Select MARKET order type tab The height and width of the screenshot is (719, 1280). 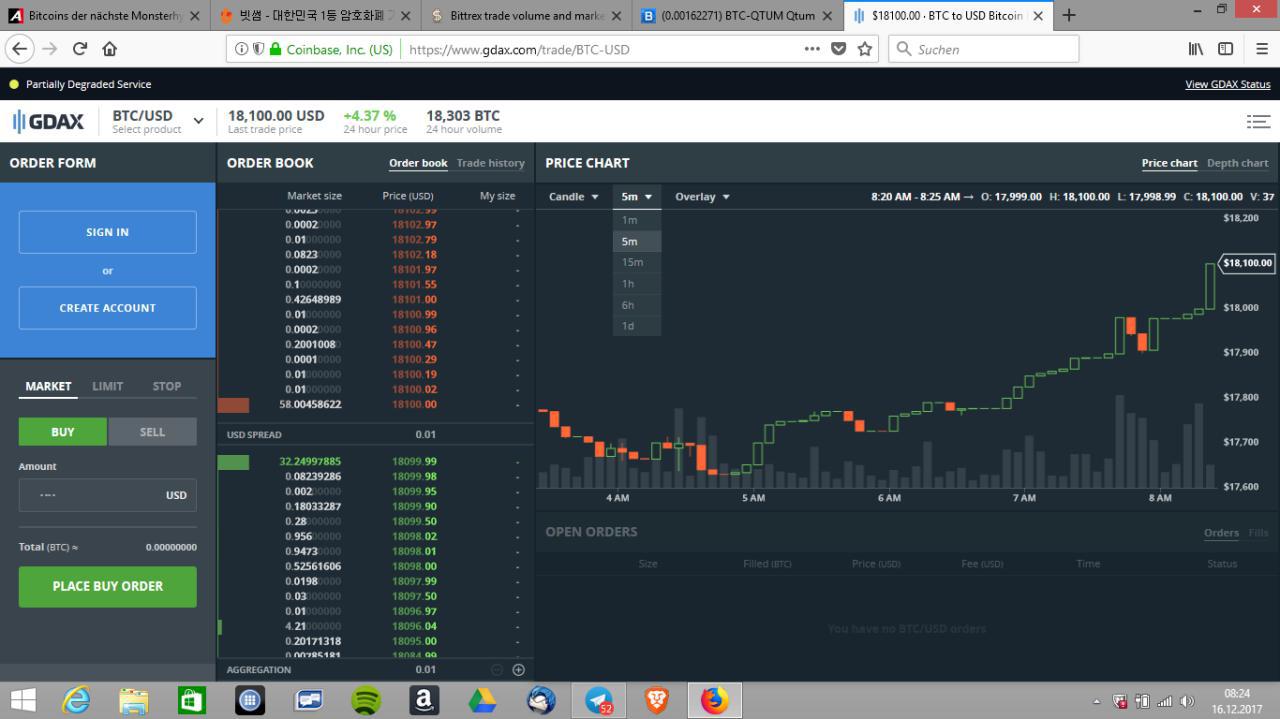coord(48,386)
